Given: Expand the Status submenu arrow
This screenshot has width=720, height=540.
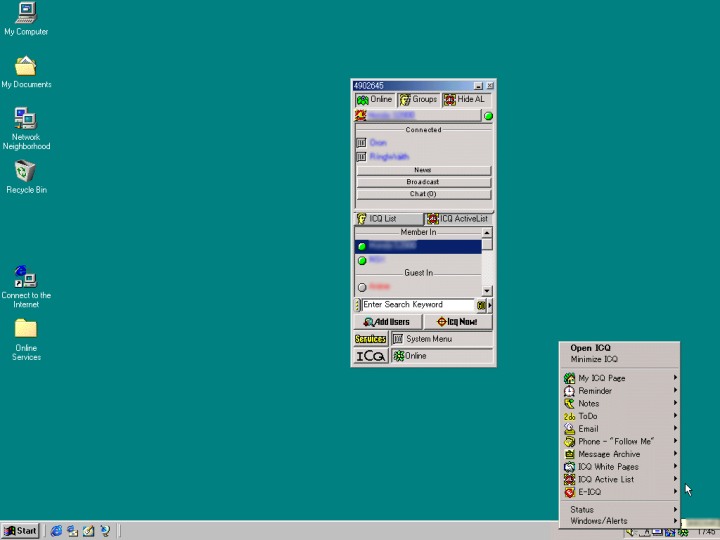Looking at the screenshot, I should coord(676,510).
